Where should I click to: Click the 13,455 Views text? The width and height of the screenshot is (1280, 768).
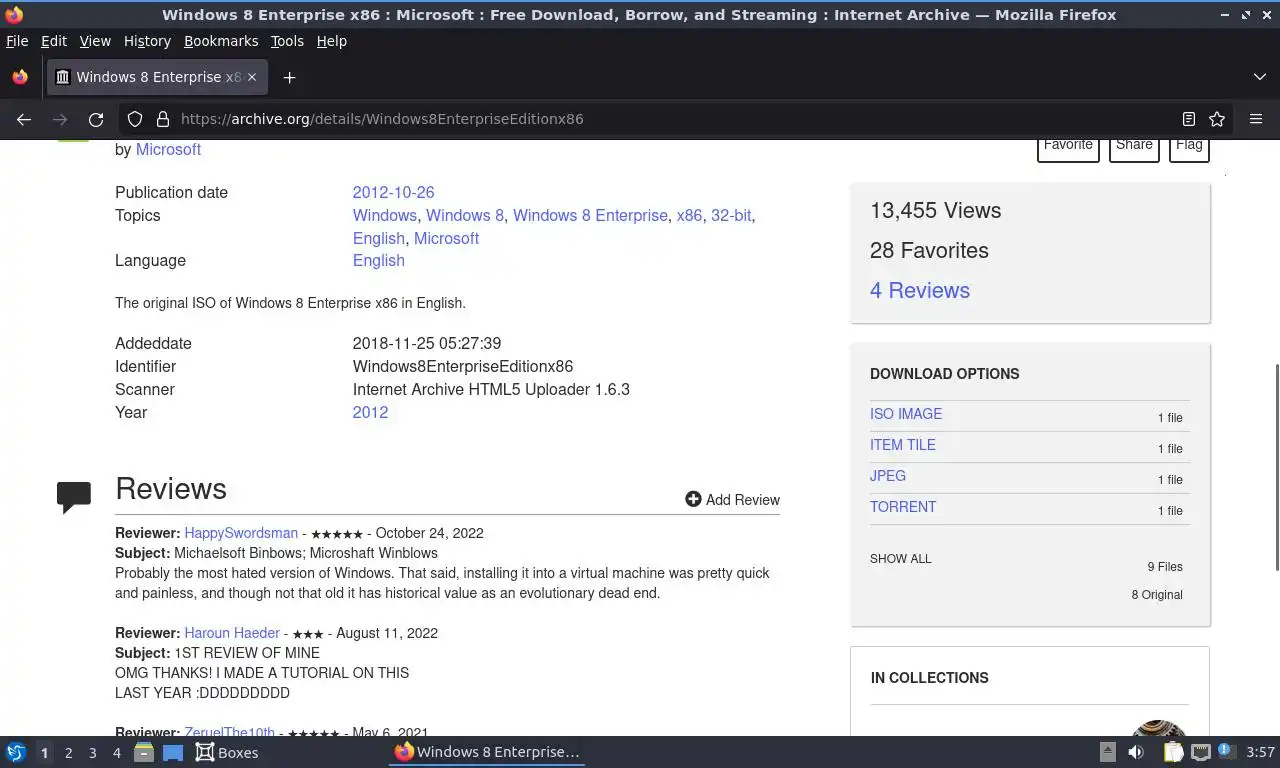pyautogui.click(x=935, y=210)
